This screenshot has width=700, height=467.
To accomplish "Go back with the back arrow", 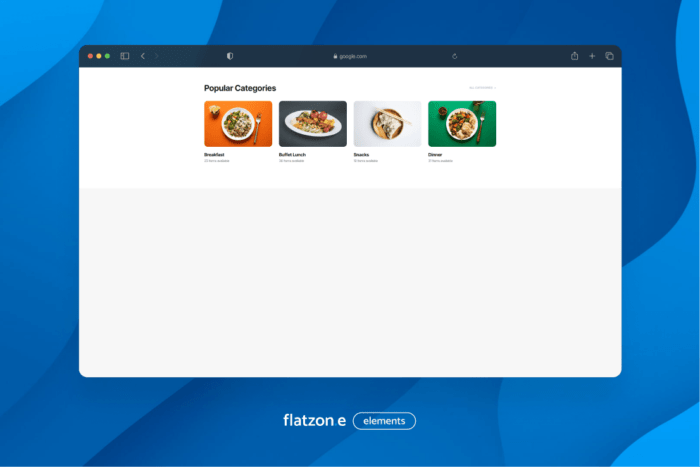I will [x=143, y=56].
